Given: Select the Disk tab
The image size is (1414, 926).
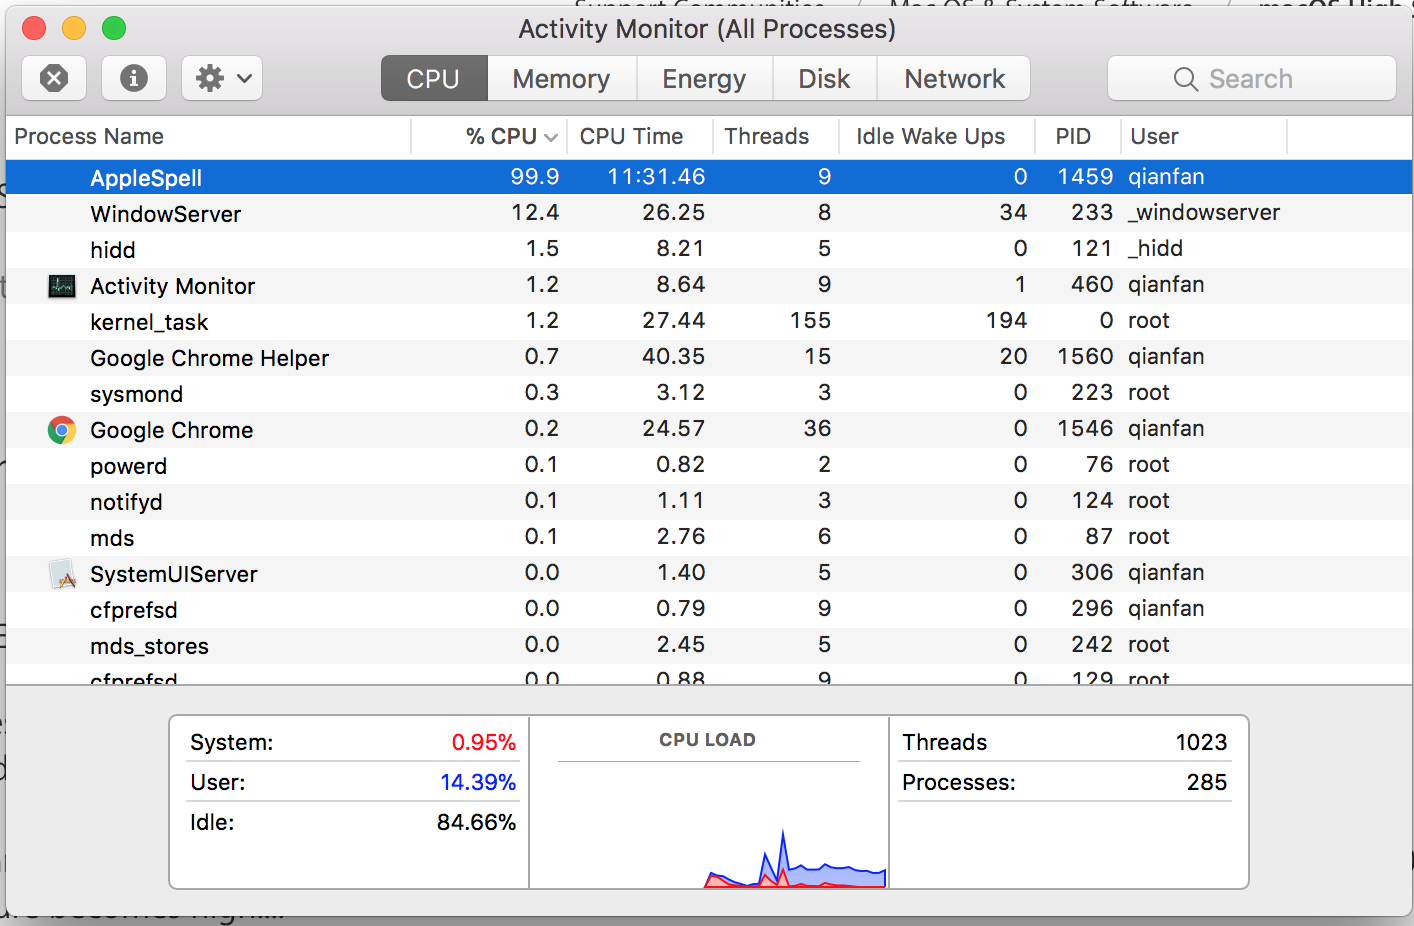Looking at the screenshot, I should click(x=824, y=78).
